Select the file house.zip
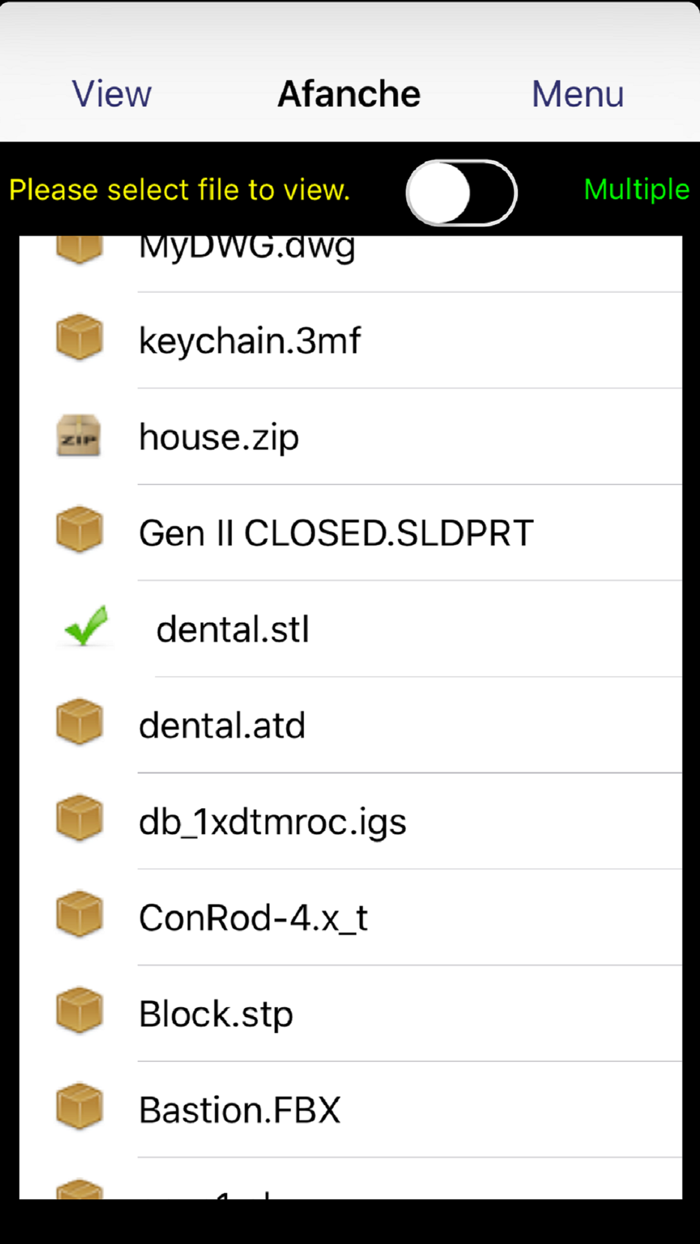Screen dimensions: 700x1244 (219, 437)
